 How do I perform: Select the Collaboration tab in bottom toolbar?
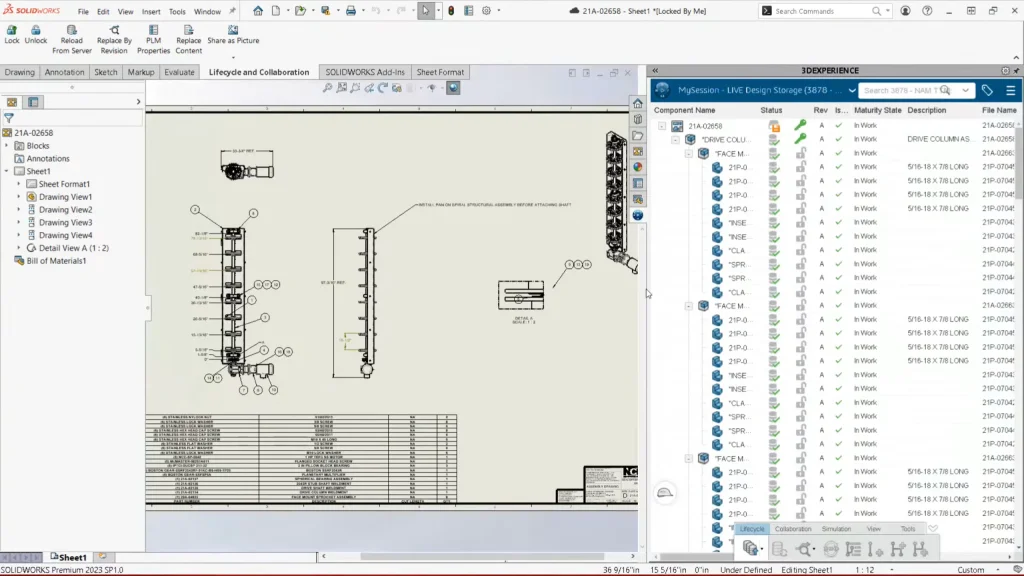point(793,529)
